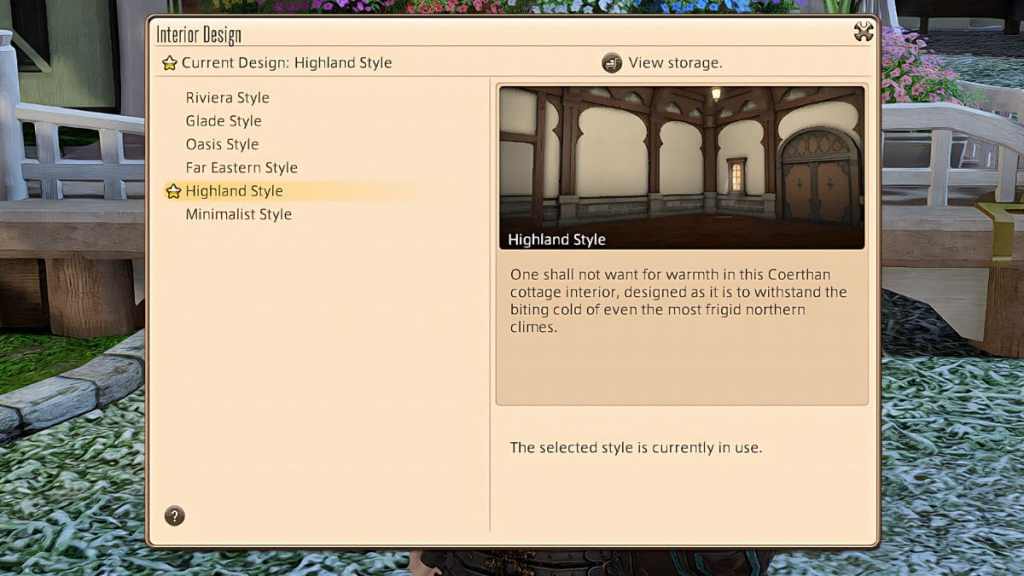Click the Current Design: Highland Style label
Viewport: 1024px width, 576px height.
[286, 63]
